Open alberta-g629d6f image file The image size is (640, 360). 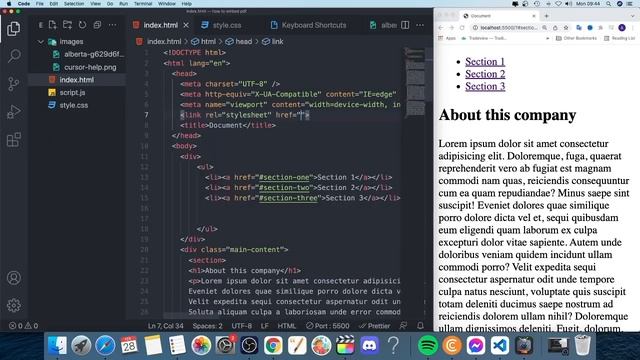(94, 54)
